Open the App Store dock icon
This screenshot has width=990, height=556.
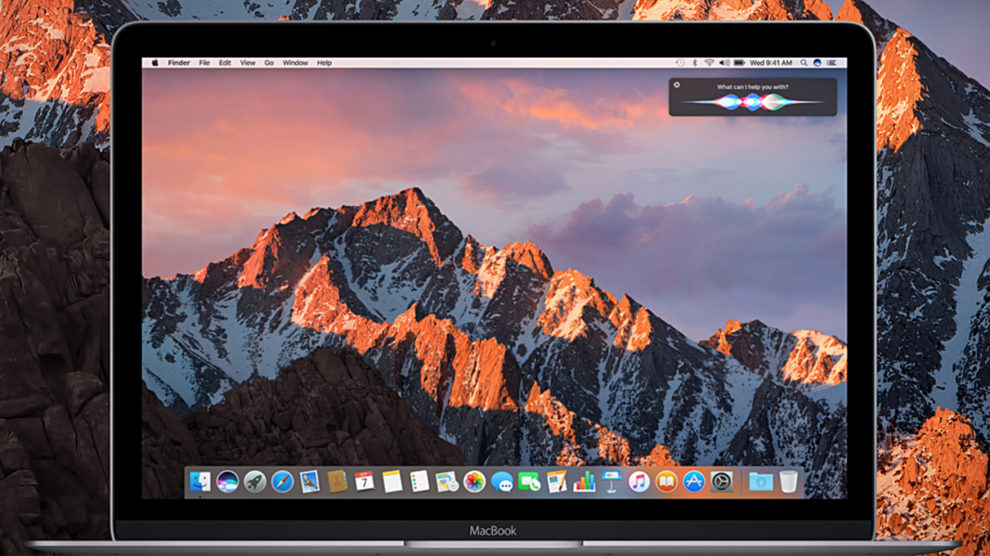tap(694, 482)
